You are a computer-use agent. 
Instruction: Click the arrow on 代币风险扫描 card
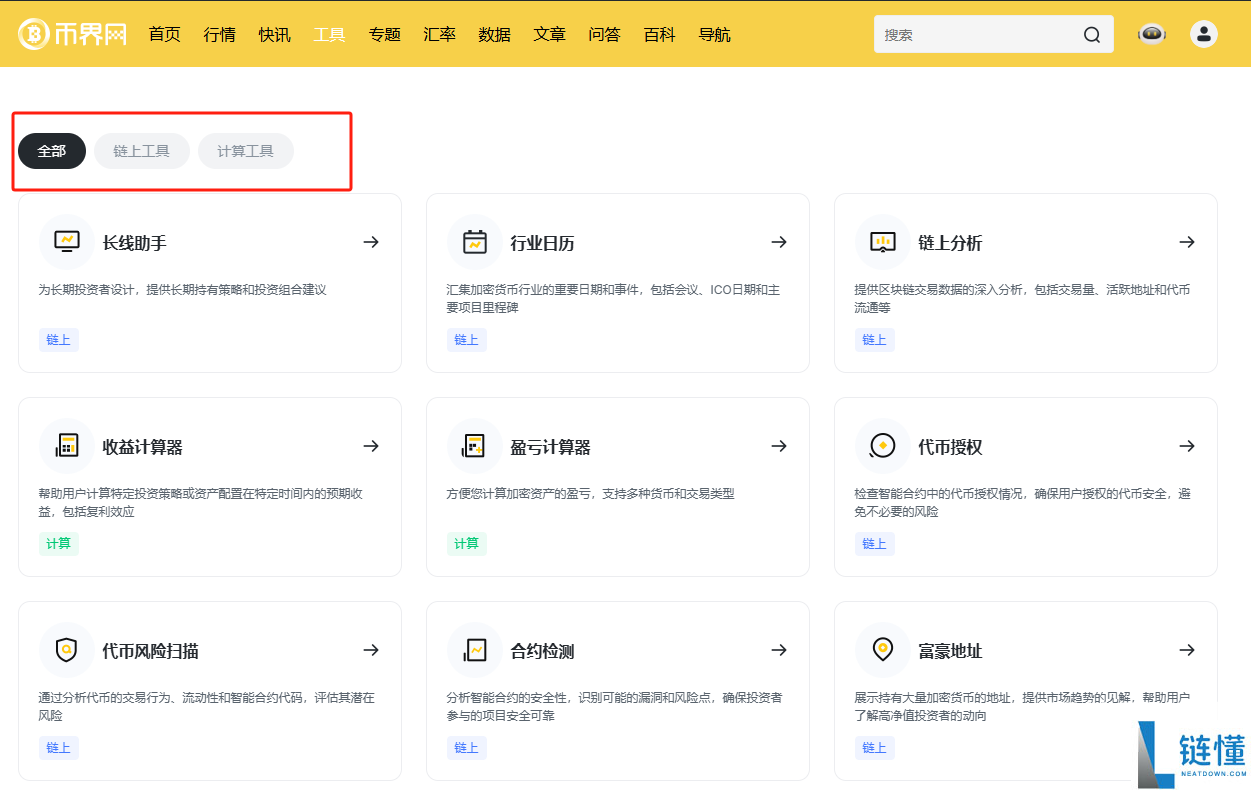pos(371,650)
